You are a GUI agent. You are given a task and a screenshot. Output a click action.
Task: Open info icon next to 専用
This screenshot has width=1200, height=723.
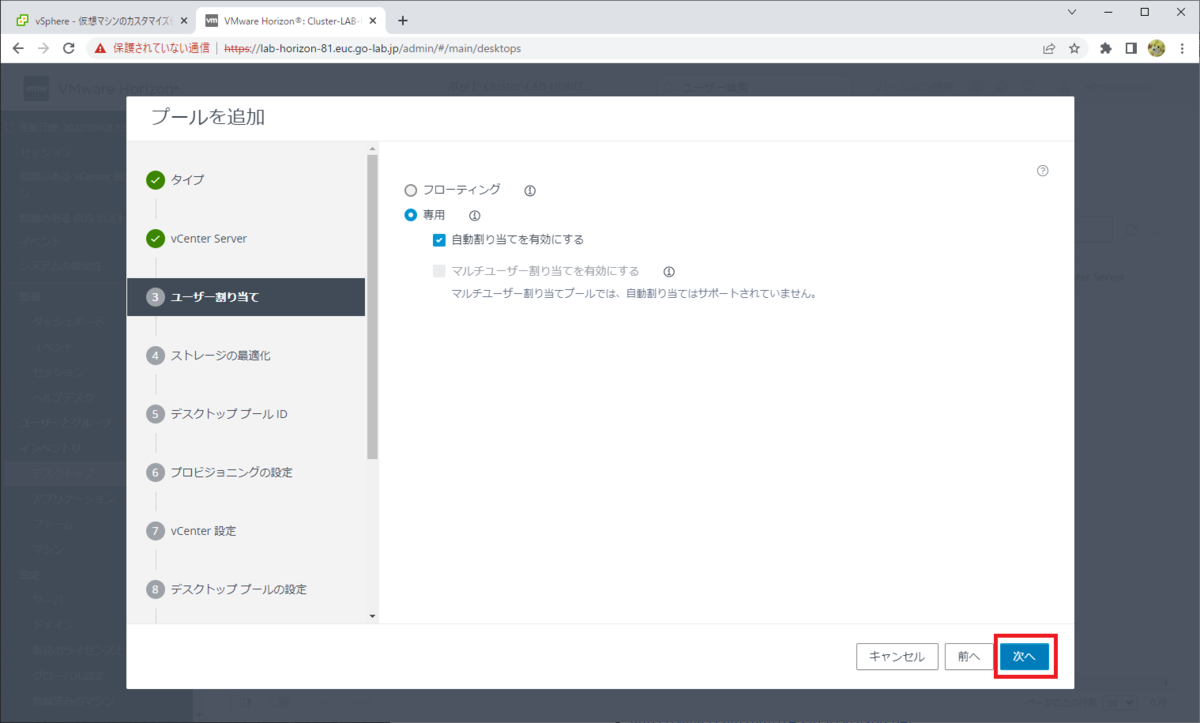pyautogui.click(x=475, y=215)
